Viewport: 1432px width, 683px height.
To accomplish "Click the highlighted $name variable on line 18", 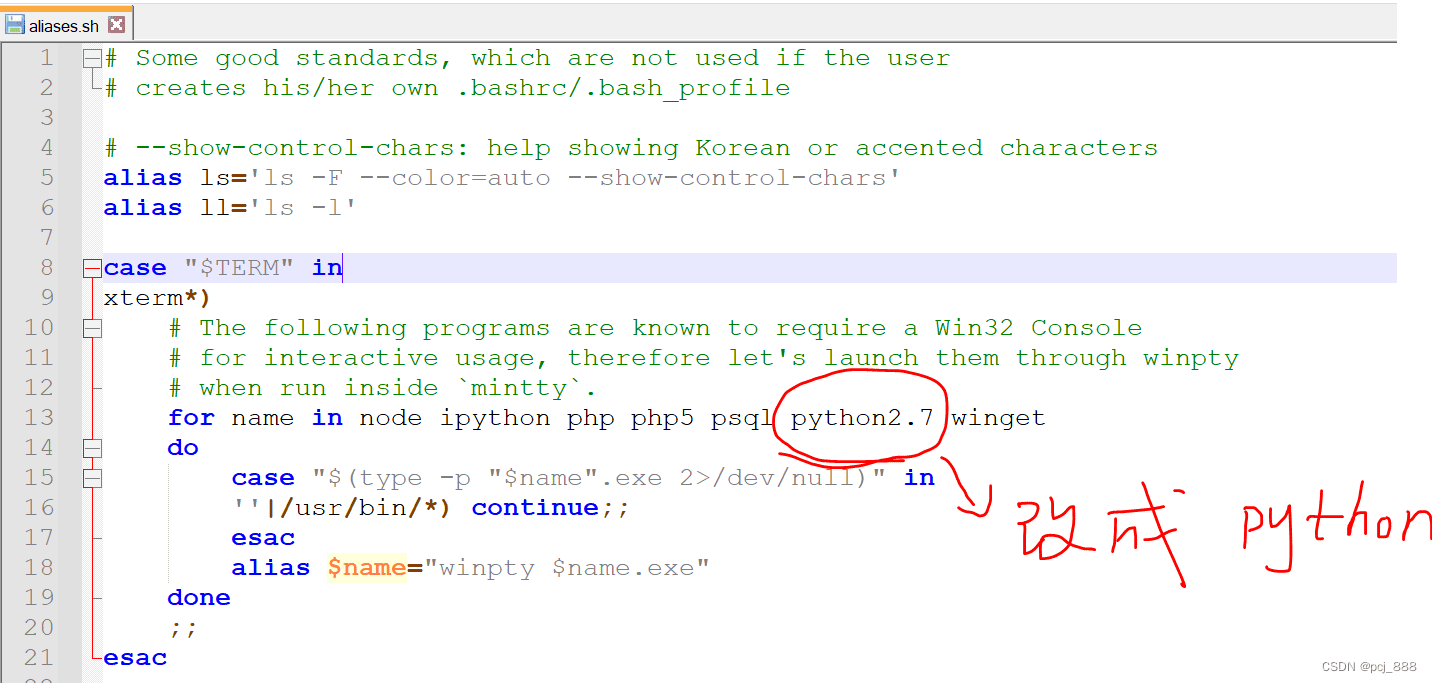I will pyautogui.click(x=366, y=568).
